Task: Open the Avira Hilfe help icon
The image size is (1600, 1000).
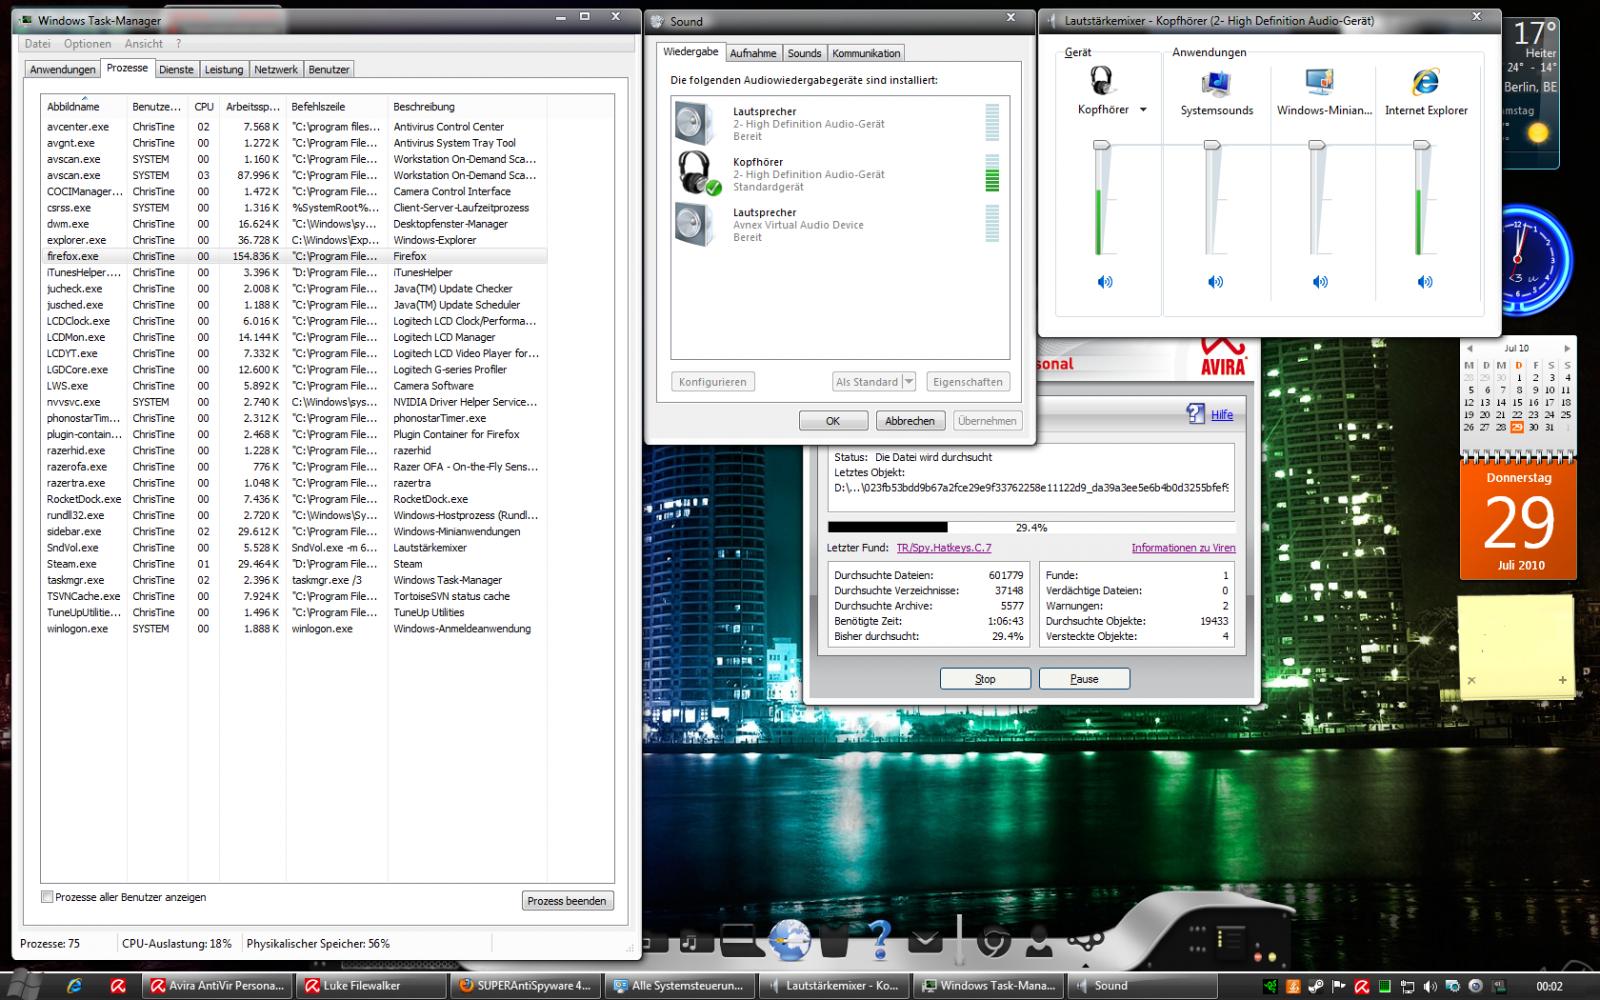Action: pyautogui.click(x=1196, y=414)
